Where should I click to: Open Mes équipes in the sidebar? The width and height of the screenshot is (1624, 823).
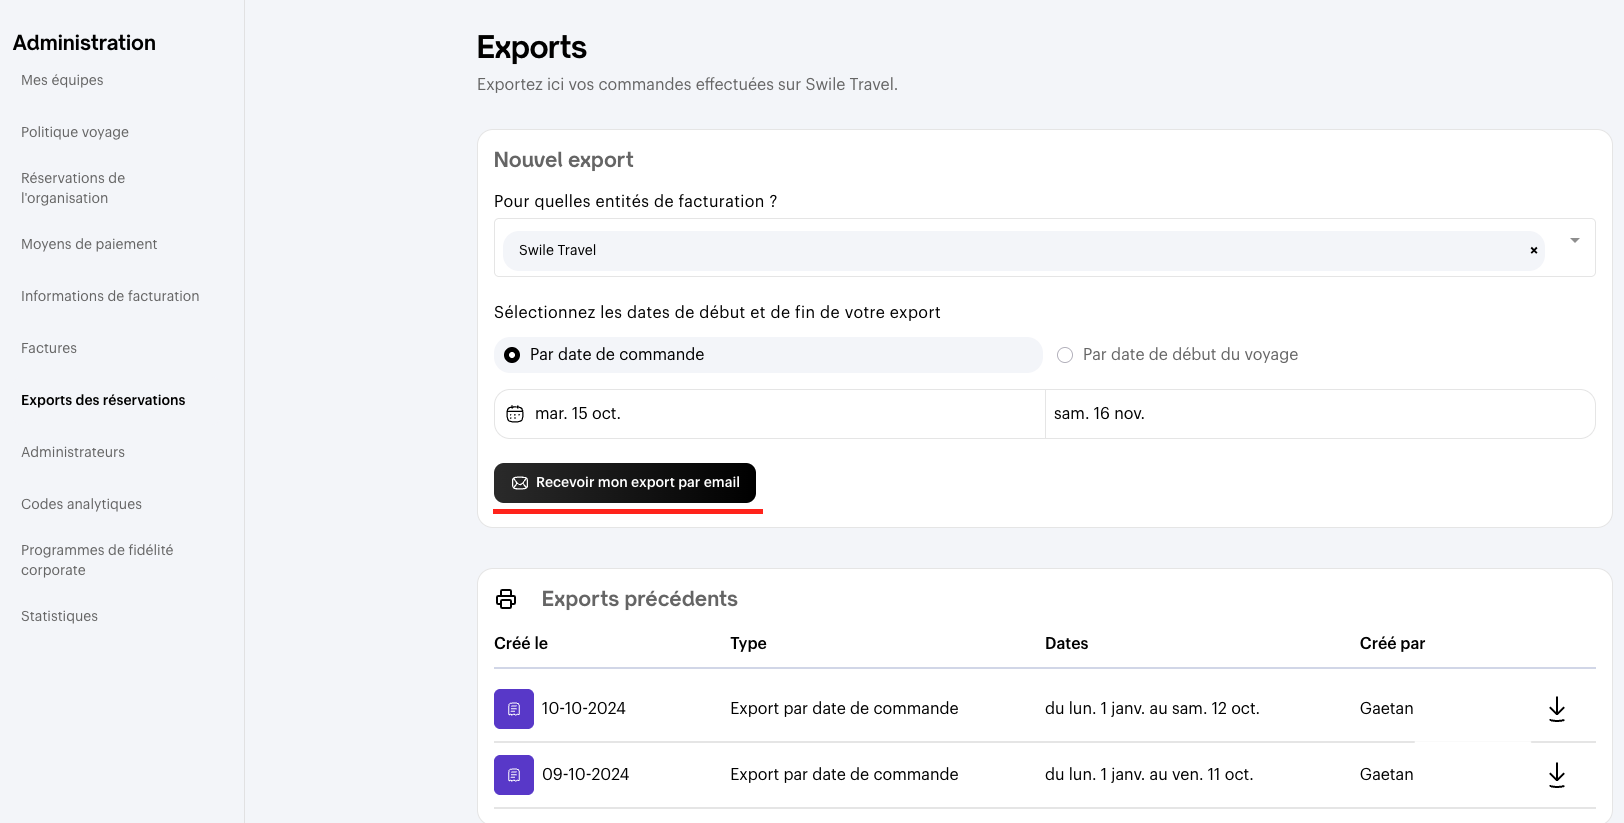(x=62, y=80)
